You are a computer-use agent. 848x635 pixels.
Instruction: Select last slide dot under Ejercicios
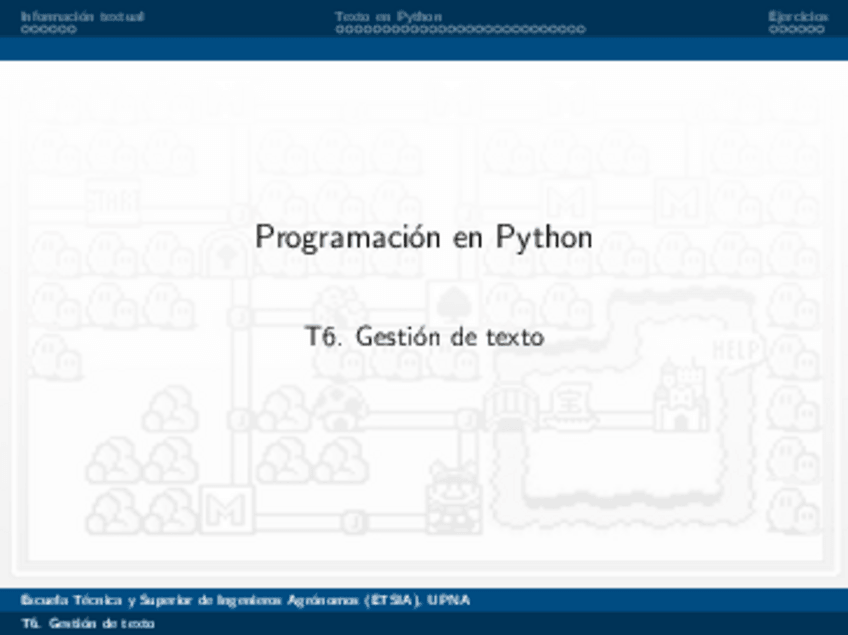click(821, 30)
